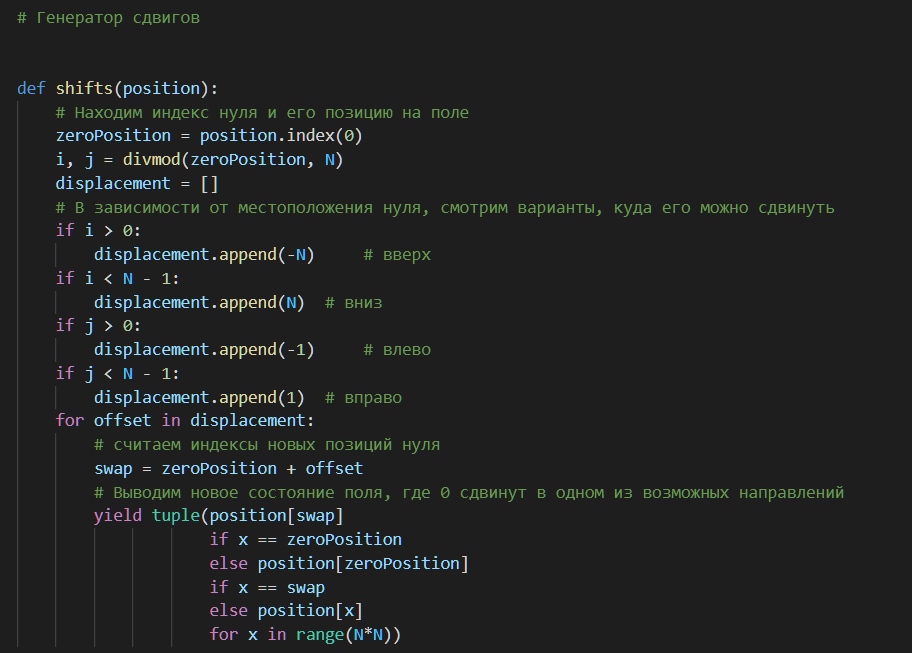Click the line 'if i > 0:'

[98, 231]
